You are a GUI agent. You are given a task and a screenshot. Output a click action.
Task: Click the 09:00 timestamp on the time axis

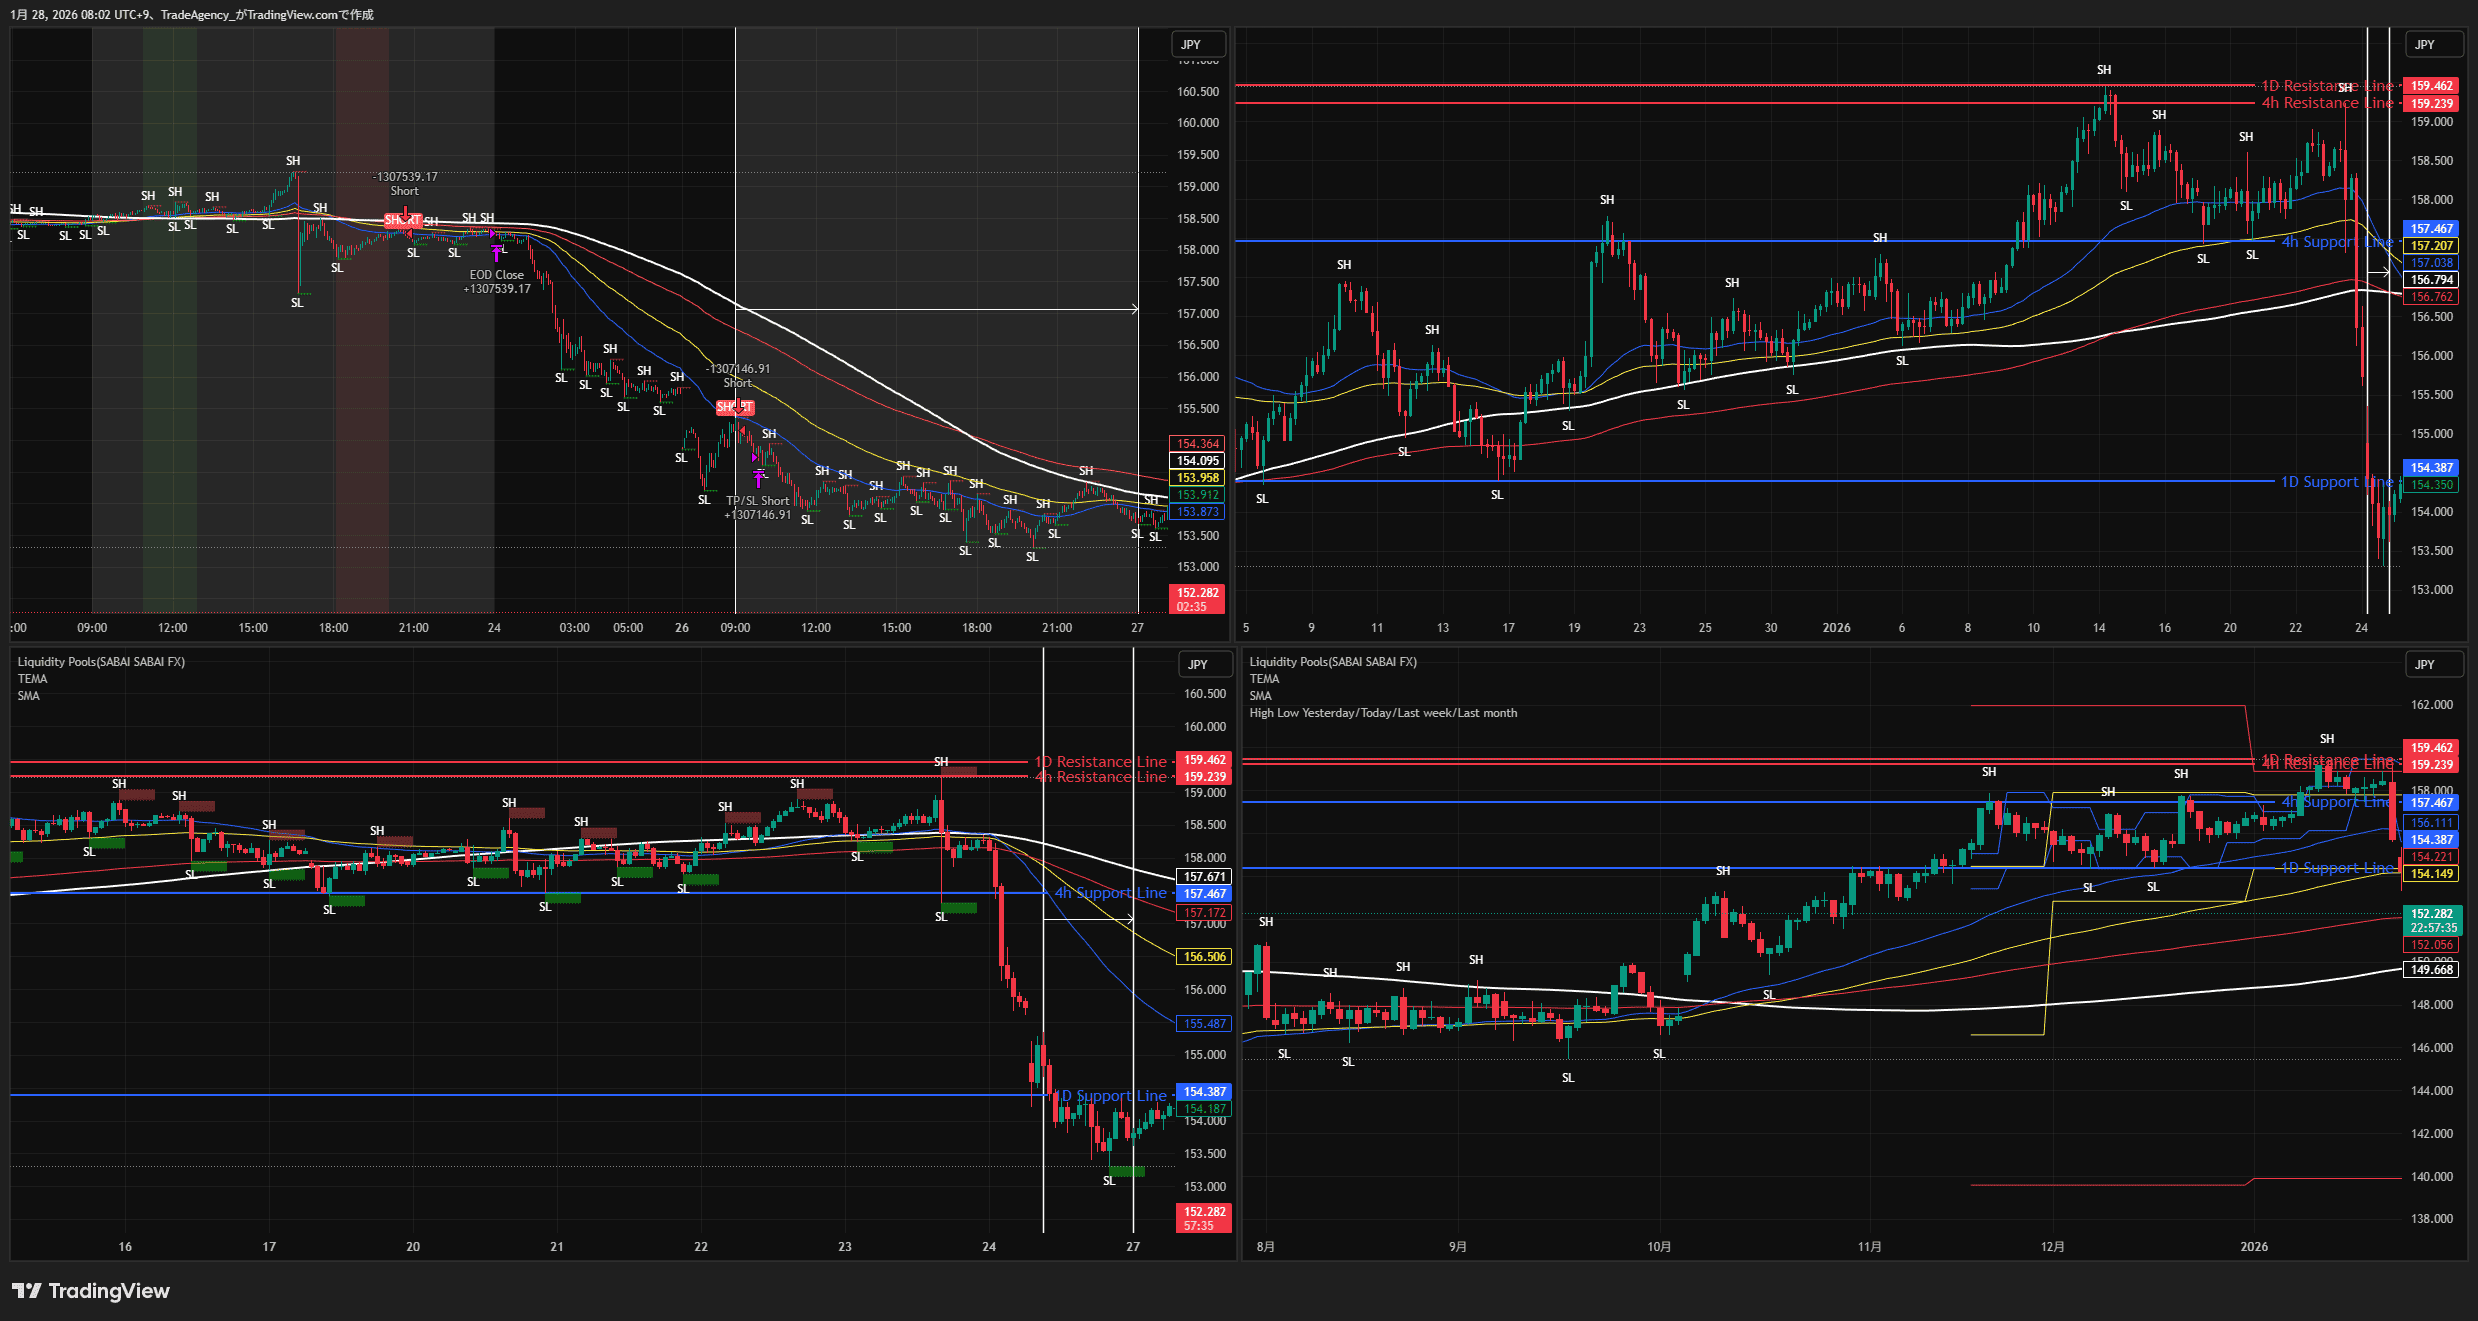(x=92, y=628)
